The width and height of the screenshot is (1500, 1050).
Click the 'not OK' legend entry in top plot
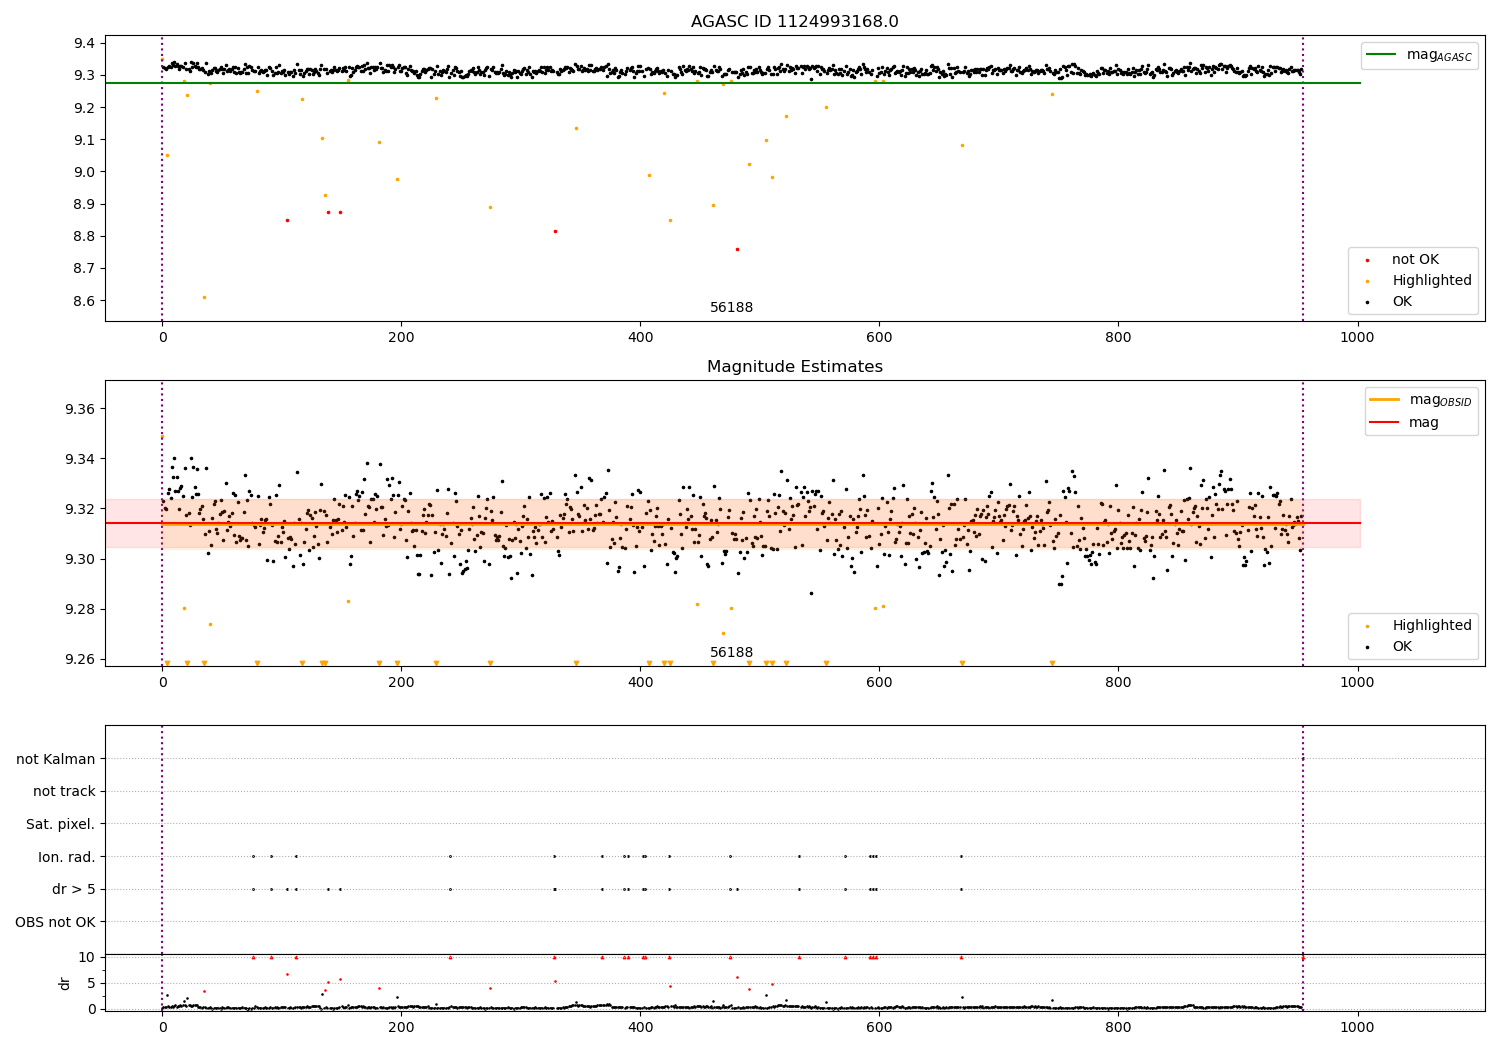click(1415, 260)
